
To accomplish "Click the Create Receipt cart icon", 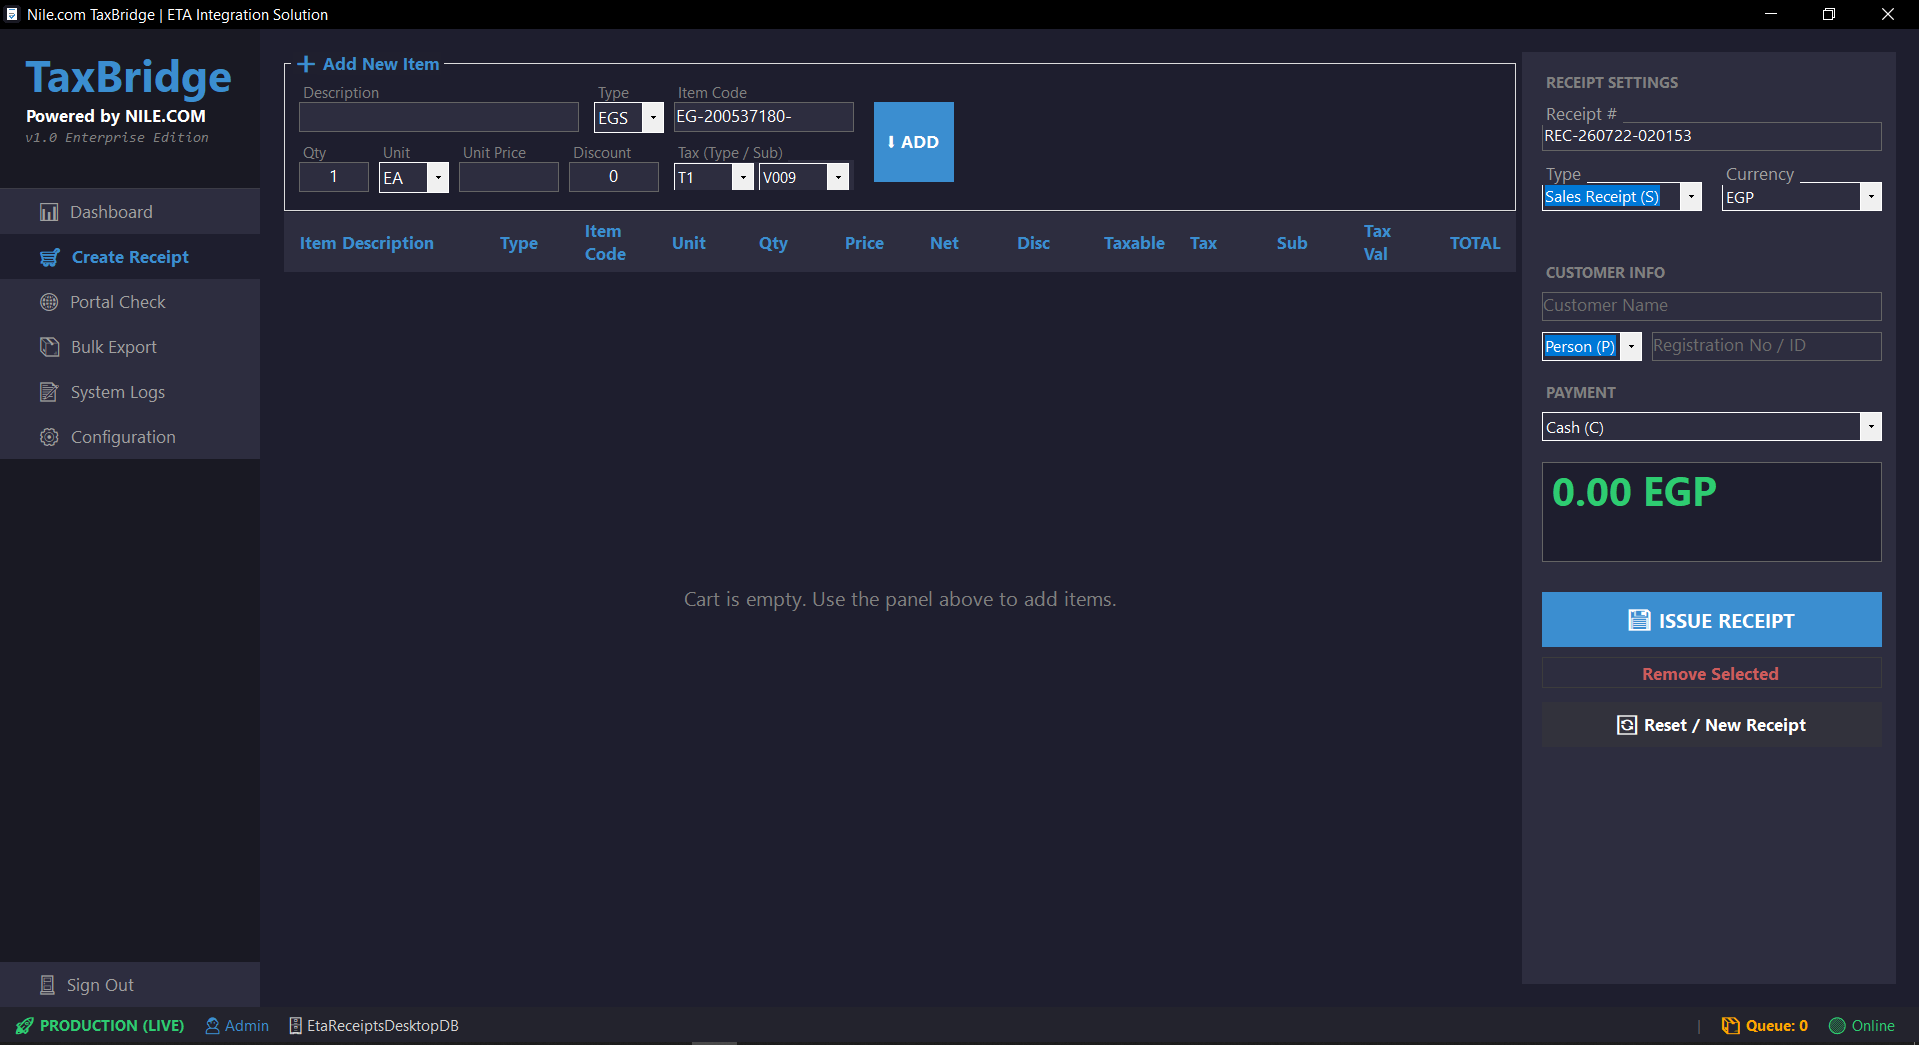I will 50,257.
